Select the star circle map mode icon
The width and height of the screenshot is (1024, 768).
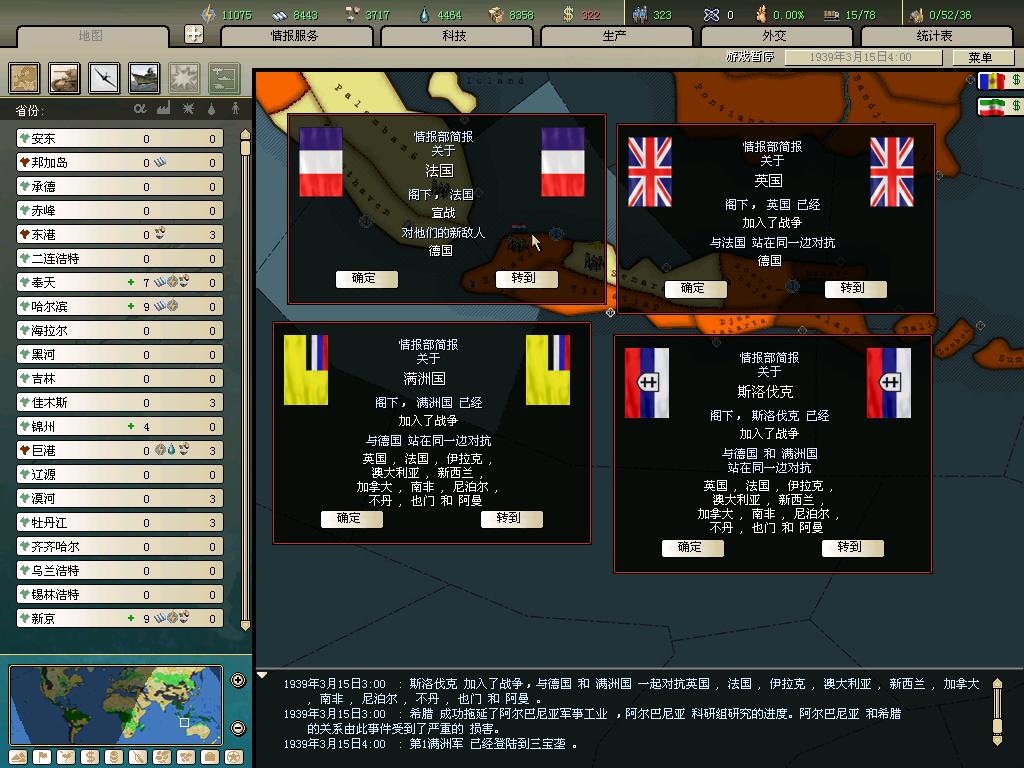234,757
